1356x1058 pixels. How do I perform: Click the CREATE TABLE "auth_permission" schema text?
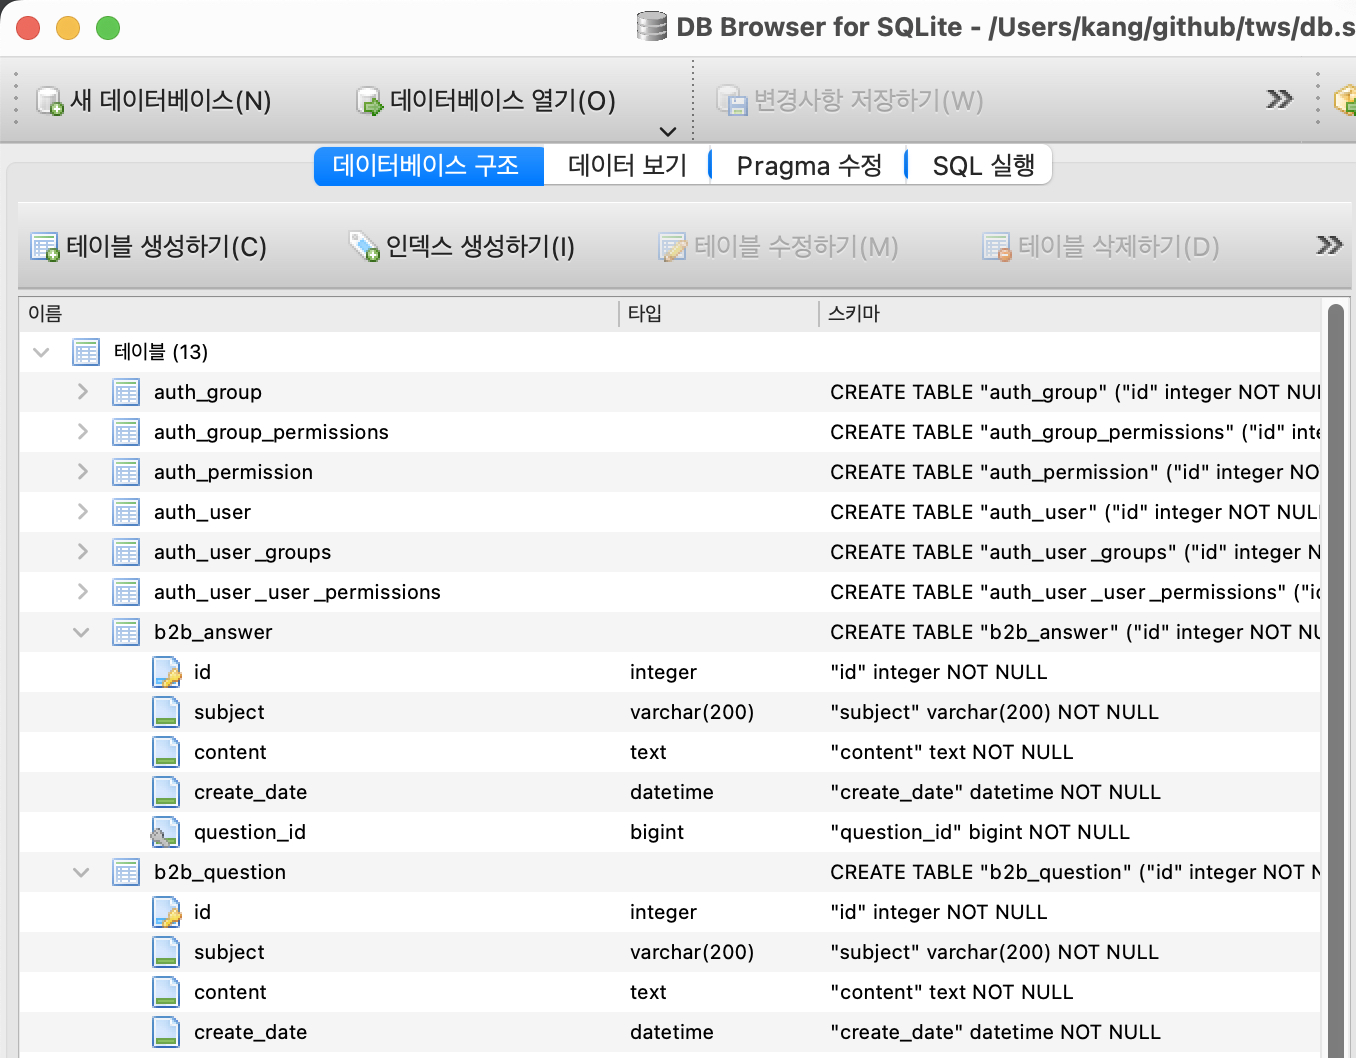(1075, 472)
